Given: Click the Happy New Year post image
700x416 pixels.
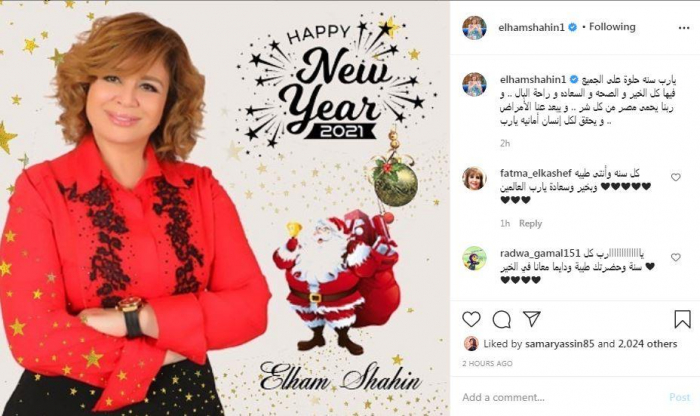Looking at the screenshot, I should tap(225, 209).
